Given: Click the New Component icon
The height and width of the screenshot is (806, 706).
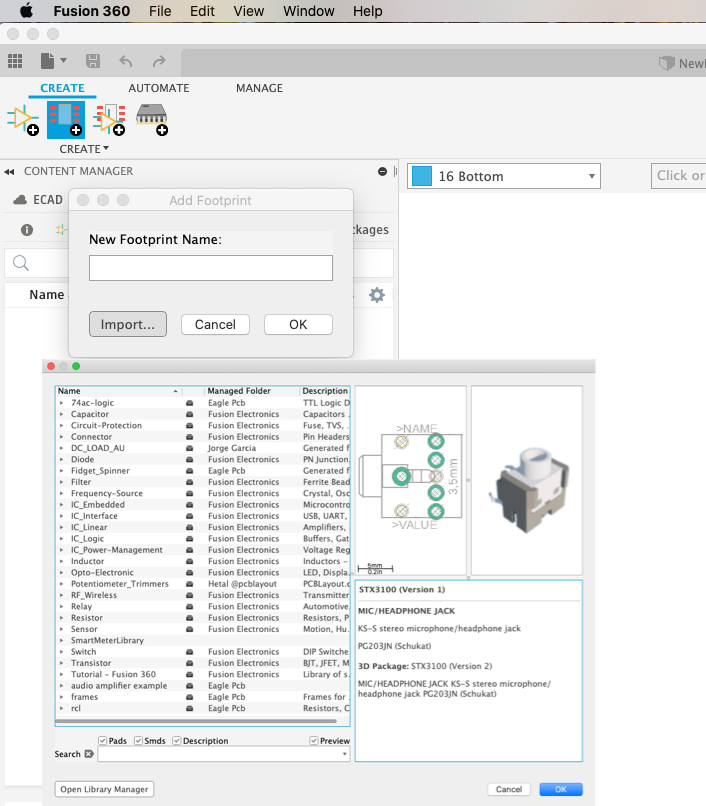Looking at the screenshot, I should tap(109, 120).
